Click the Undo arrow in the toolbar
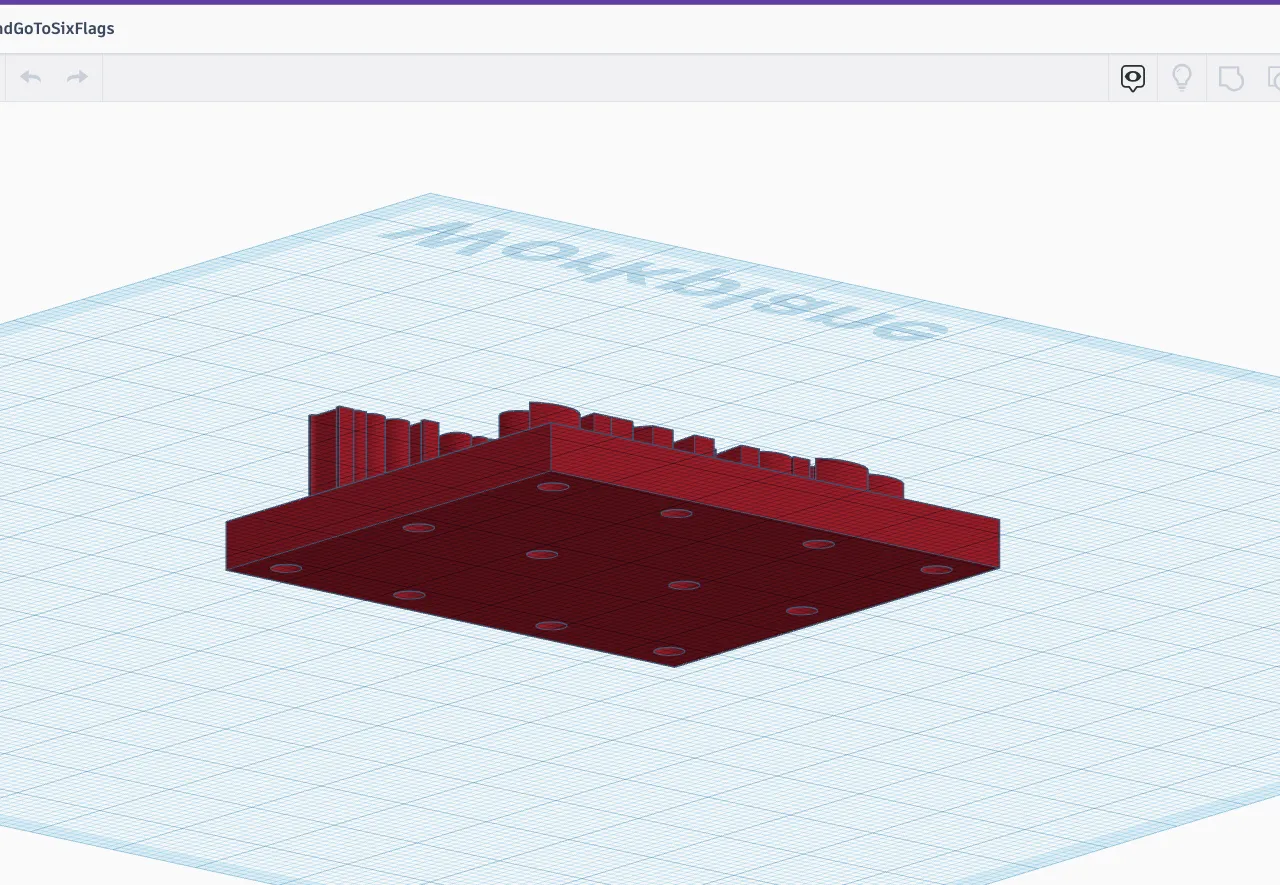Screen dimensions: 1280x885 (x=31, y=77)
